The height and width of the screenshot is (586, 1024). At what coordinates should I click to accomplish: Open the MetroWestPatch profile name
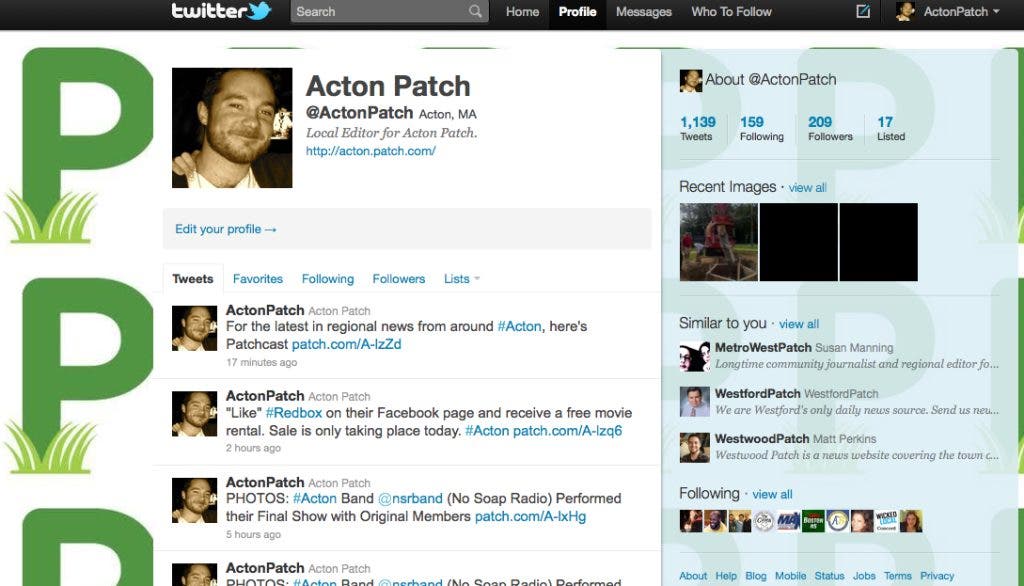[763, 348]
